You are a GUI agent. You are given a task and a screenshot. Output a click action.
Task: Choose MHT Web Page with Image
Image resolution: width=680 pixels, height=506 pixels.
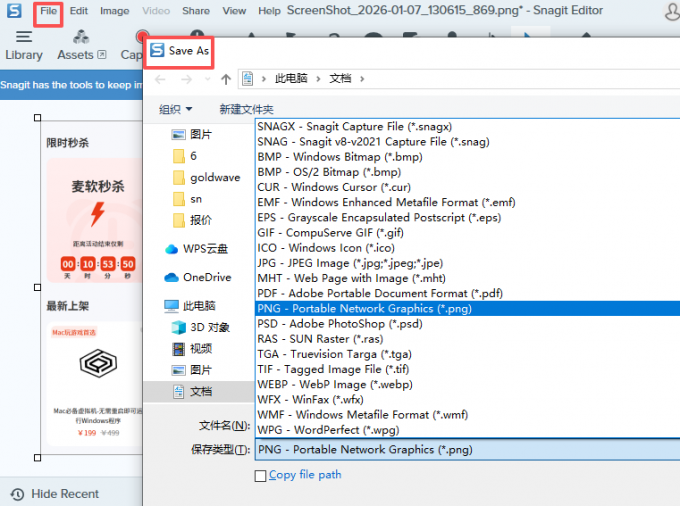tap(468, 278)
